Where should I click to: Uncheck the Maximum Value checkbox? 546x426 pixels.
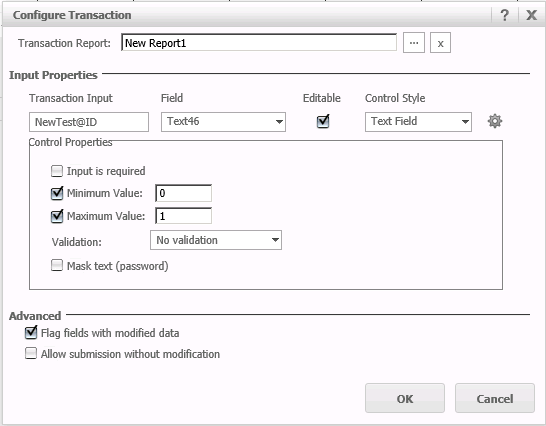[57, 216]
